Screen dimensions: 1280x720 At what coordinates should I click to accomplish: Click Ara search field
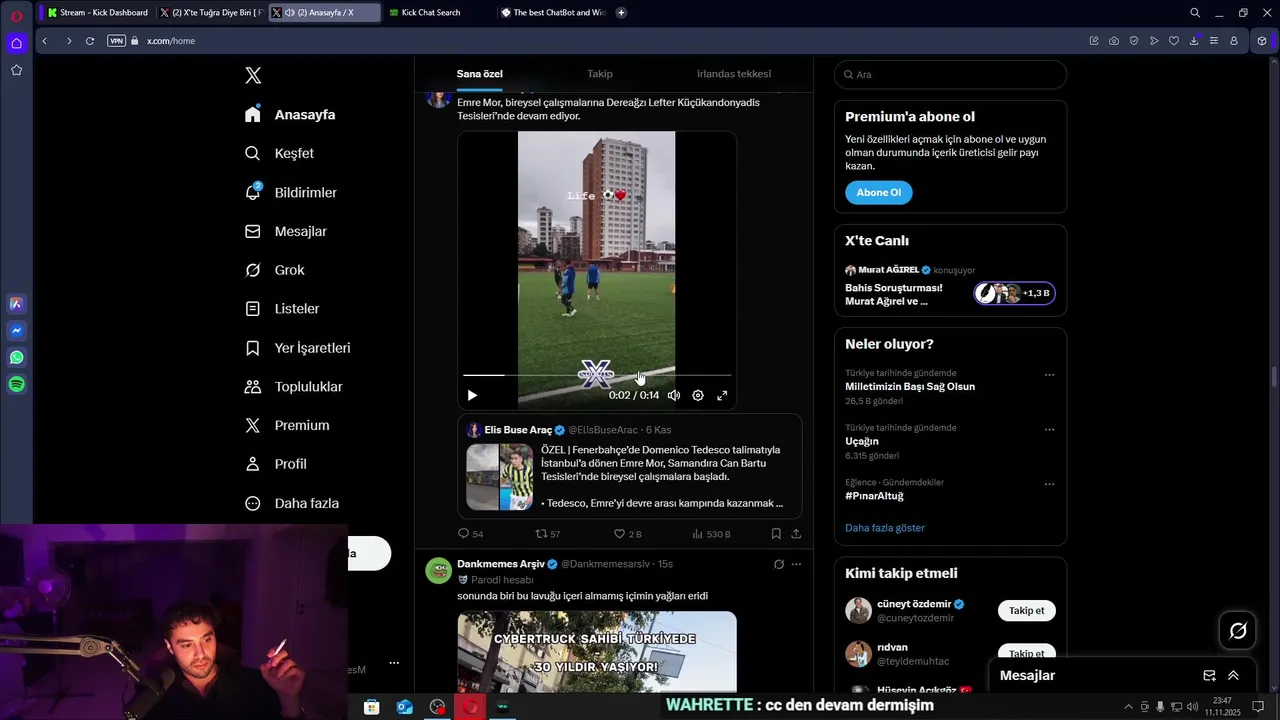point(950,74)
